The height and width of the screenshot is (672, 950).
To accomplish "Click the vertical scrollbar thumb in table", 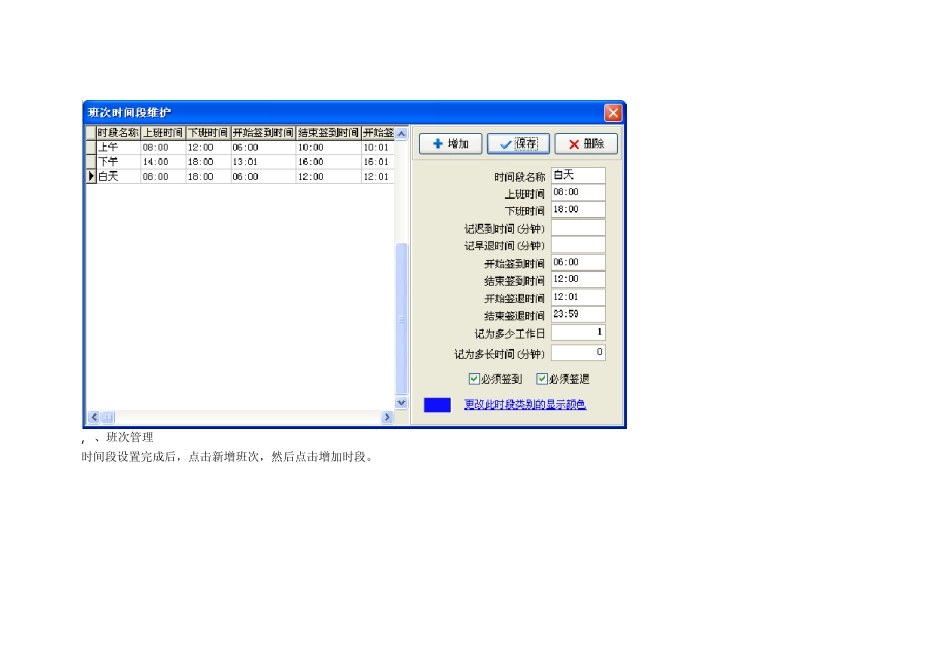I will click(x=401, y=319).
